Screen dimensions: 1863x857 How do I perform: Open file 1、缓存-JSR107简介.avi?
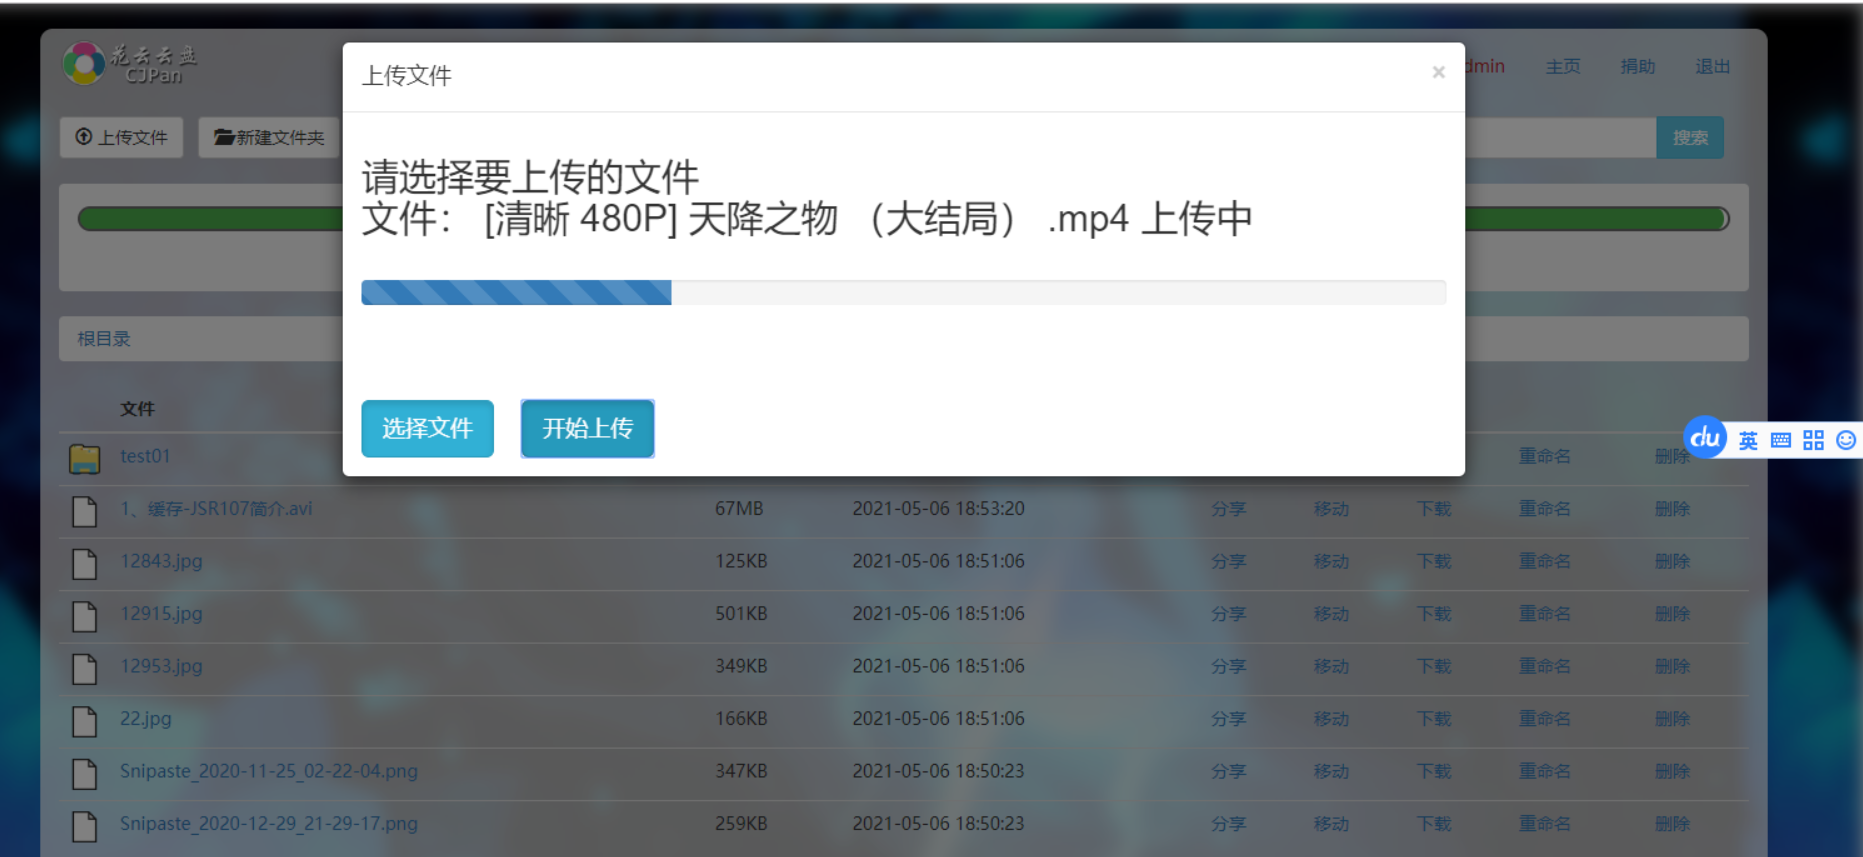216,508
